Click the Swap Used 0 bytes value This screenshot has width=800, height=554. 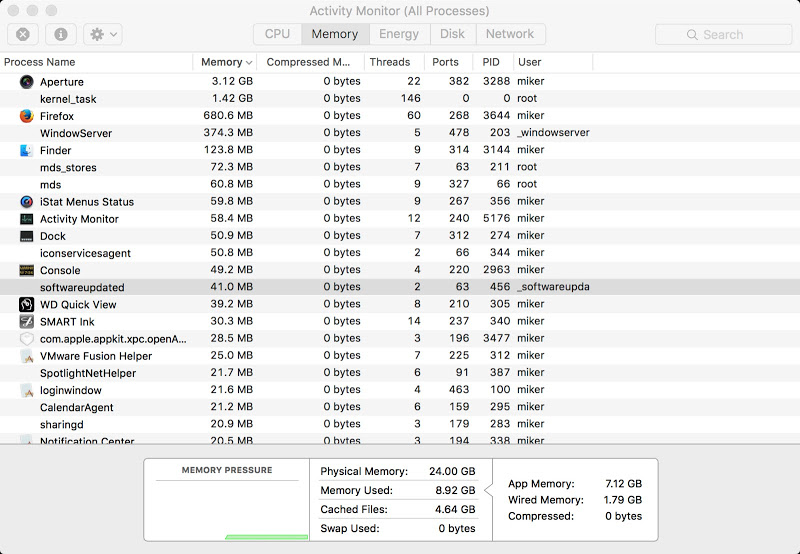pos(457,528)
